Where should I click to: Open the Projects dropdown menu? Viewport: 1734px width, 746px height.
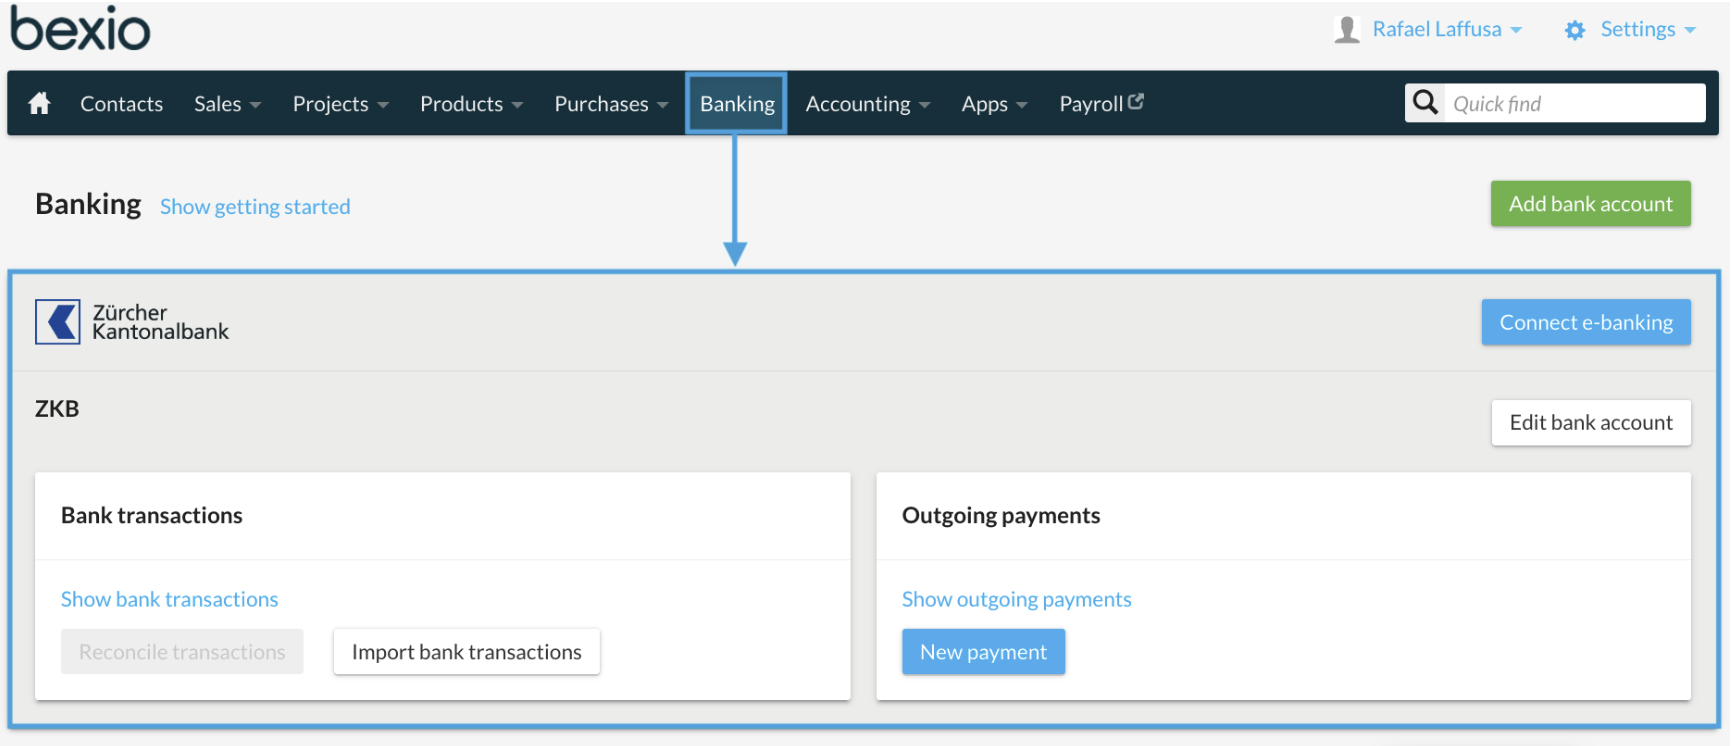pyautogui.click(x=340, y=104)
